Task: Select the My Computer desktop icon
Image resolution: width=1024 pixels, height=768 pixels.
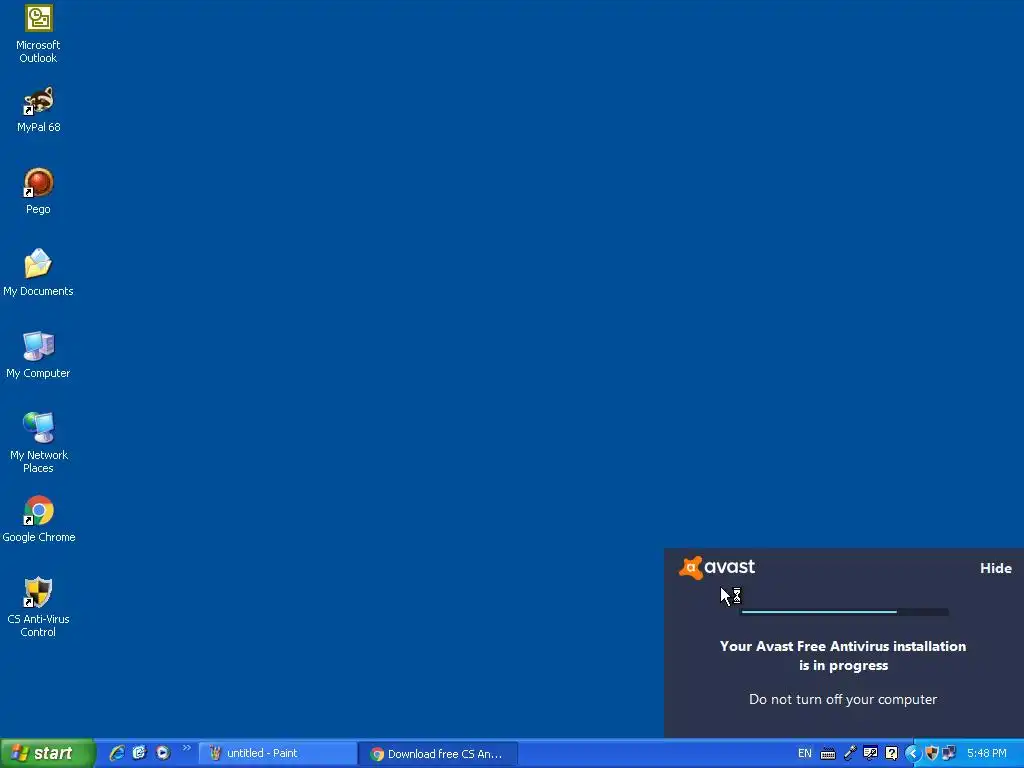Action: (x=38, y=355)
